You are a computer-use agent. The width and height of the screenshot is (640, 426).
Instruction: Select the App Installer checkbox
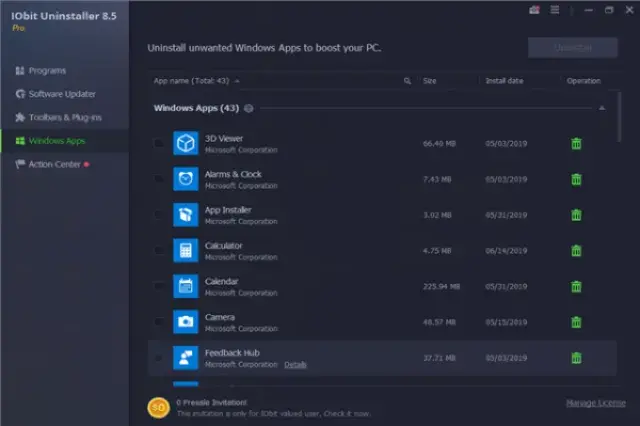158,215
